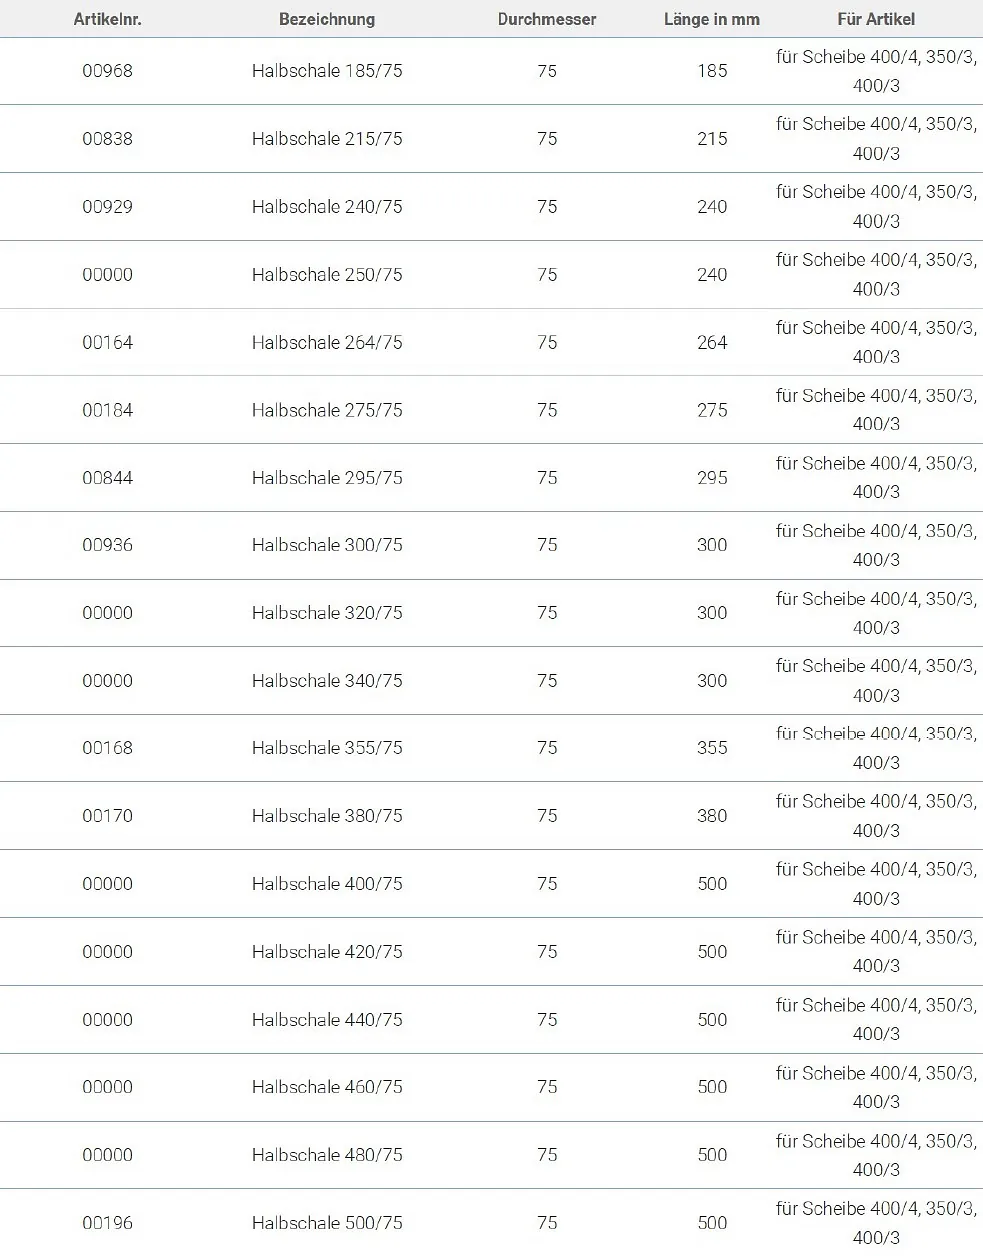The height and width of the screenshot is (1256, 983).
Task: Click the length value 355
Action: click(712, 748)
